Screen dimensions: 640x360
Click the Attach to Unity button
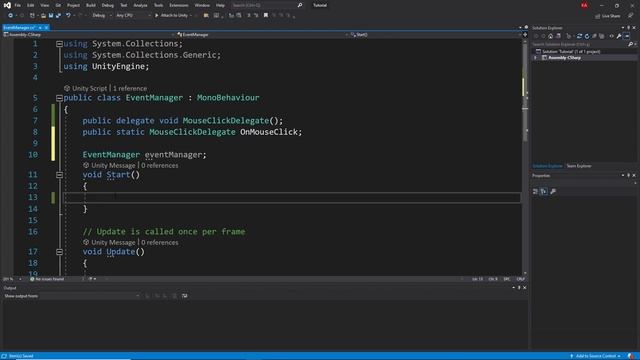tap(171, 16)
